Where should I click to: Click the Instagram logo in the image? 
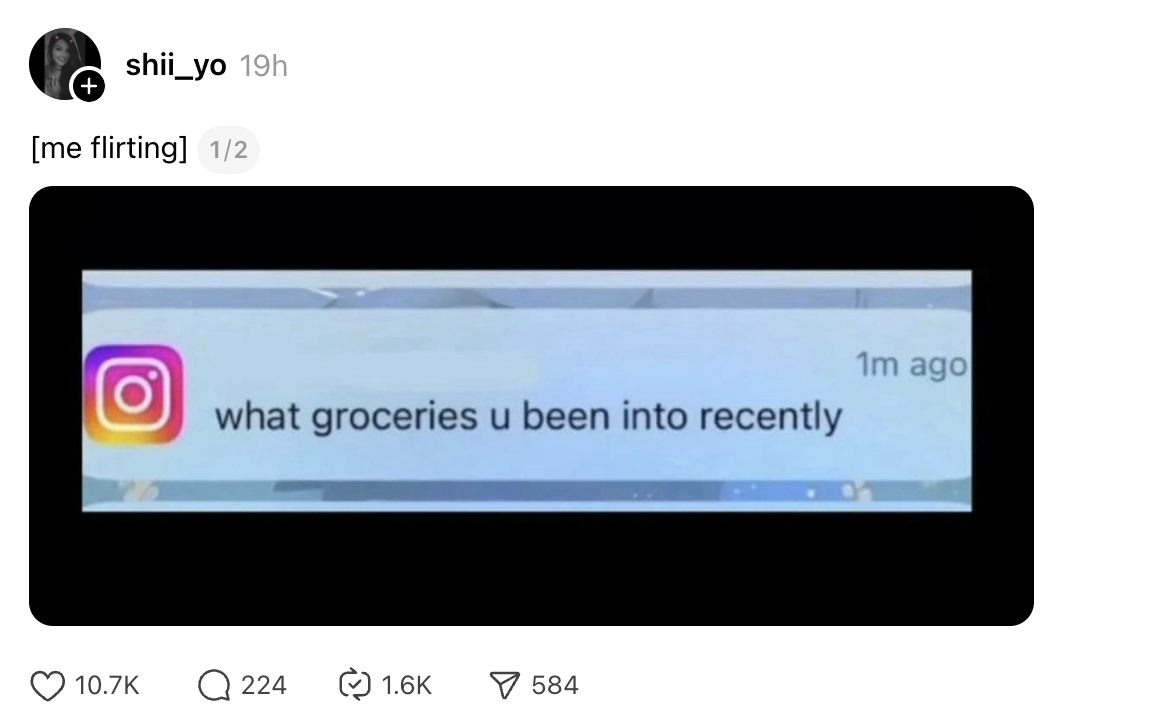[x=134, y=394]
